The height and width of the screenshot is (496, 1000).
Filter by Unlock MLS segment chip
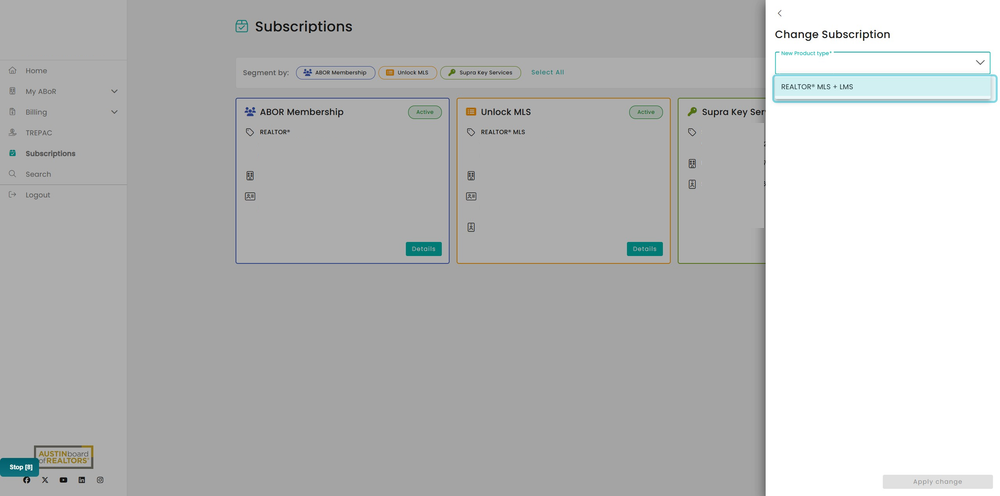tap(408, 73)
